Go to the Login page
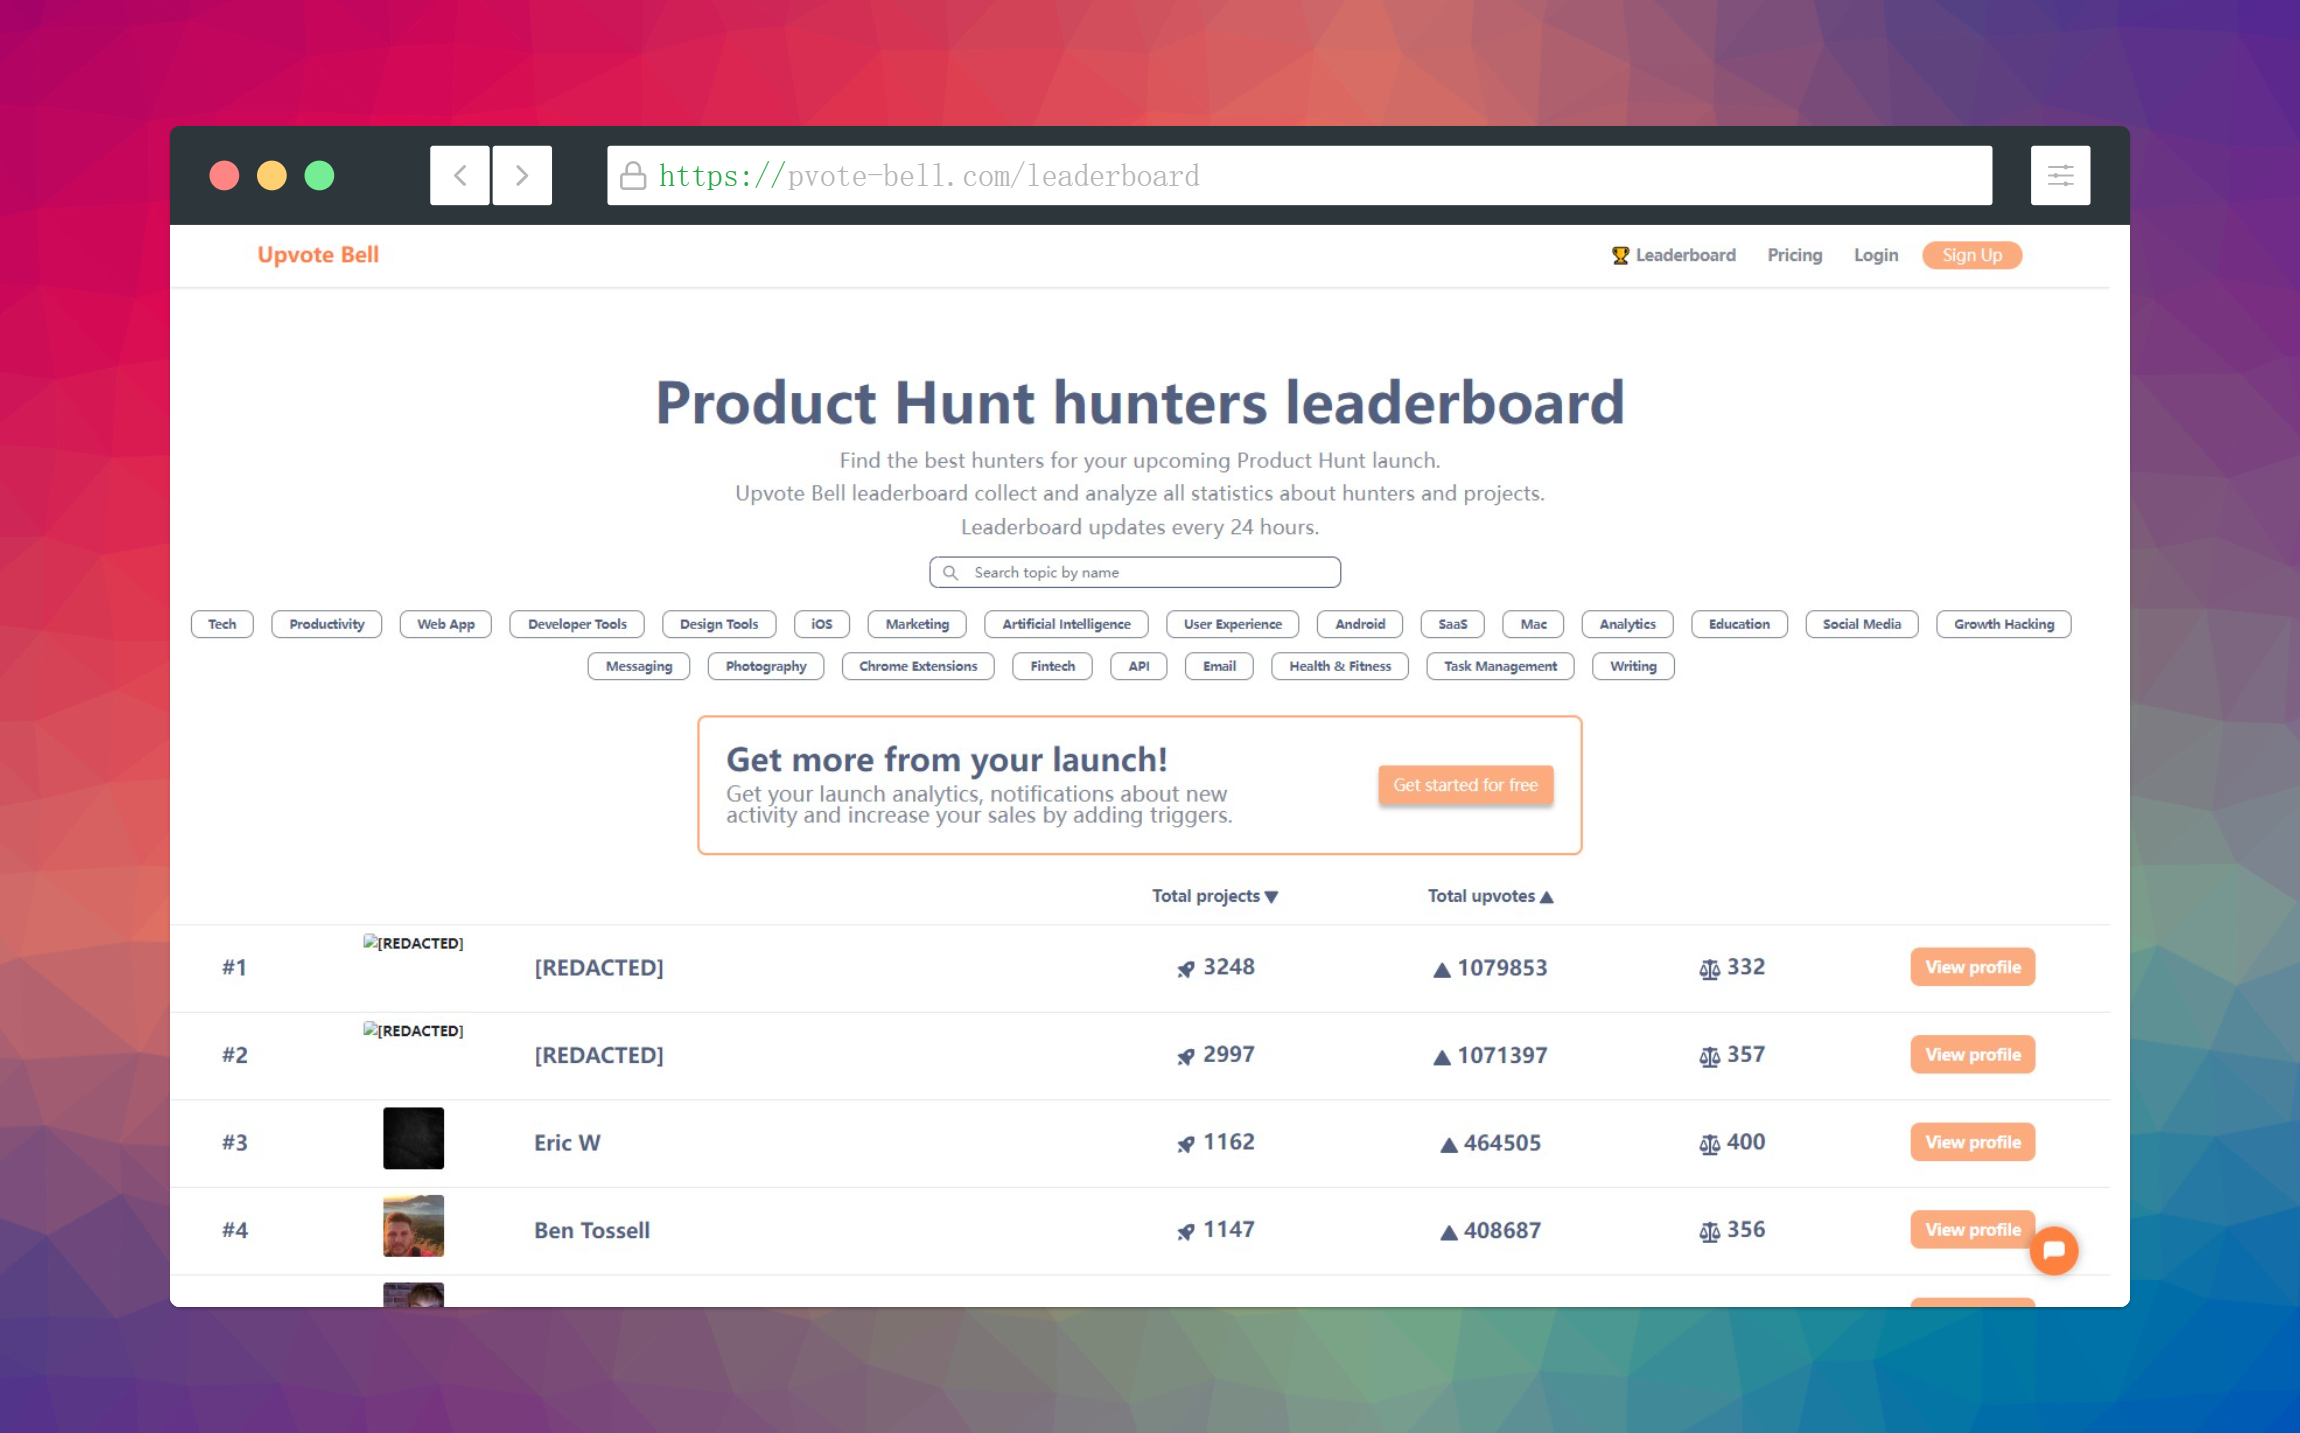Viewport: 2300px width, 1433px height. [1875, 255]
